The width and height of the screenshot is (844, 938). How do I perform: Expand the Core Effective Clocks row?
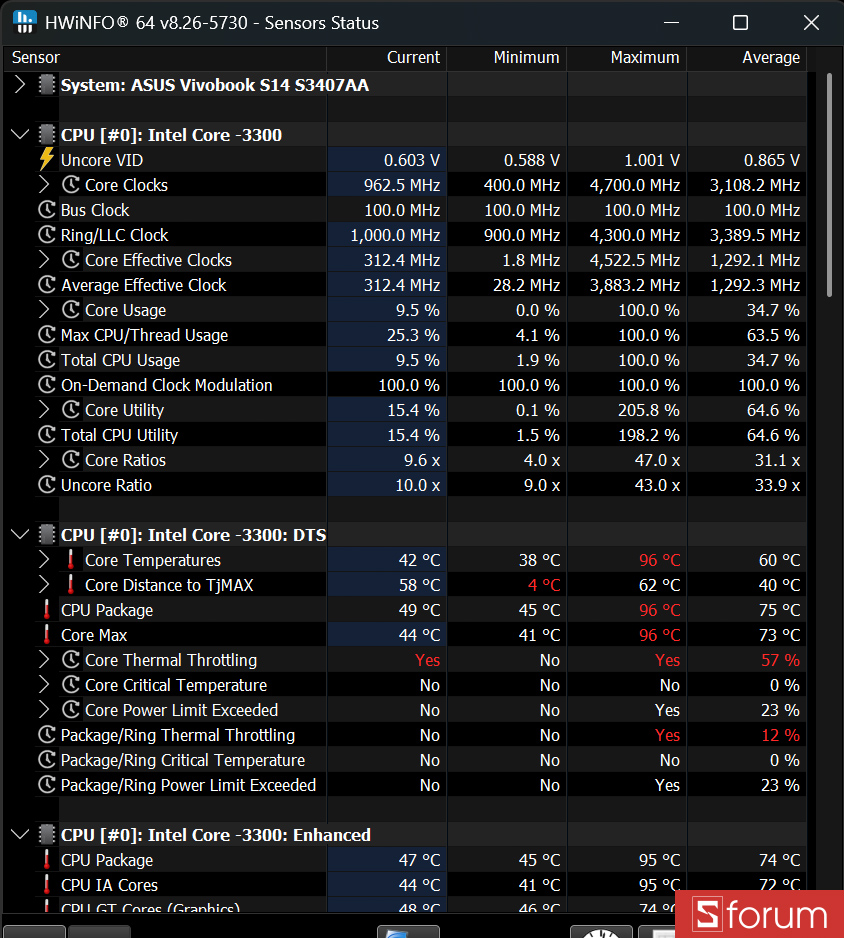point(44,260)
